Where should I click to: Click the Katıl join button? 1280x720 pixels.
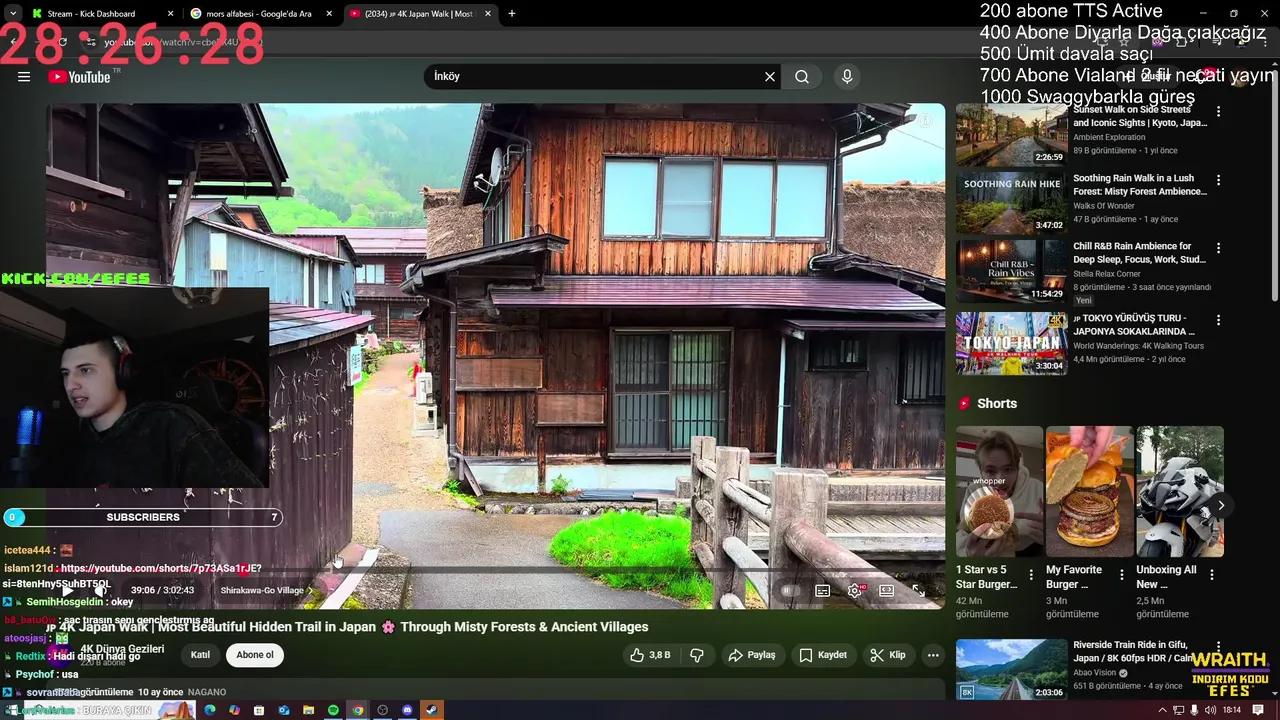point(200,655)
